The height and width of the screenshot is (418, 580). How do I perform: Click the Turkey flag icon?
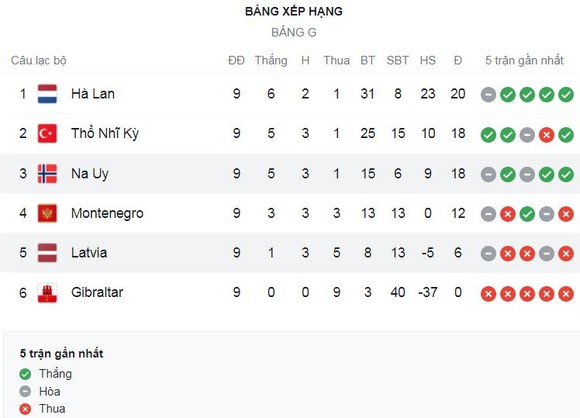(47, 134)
